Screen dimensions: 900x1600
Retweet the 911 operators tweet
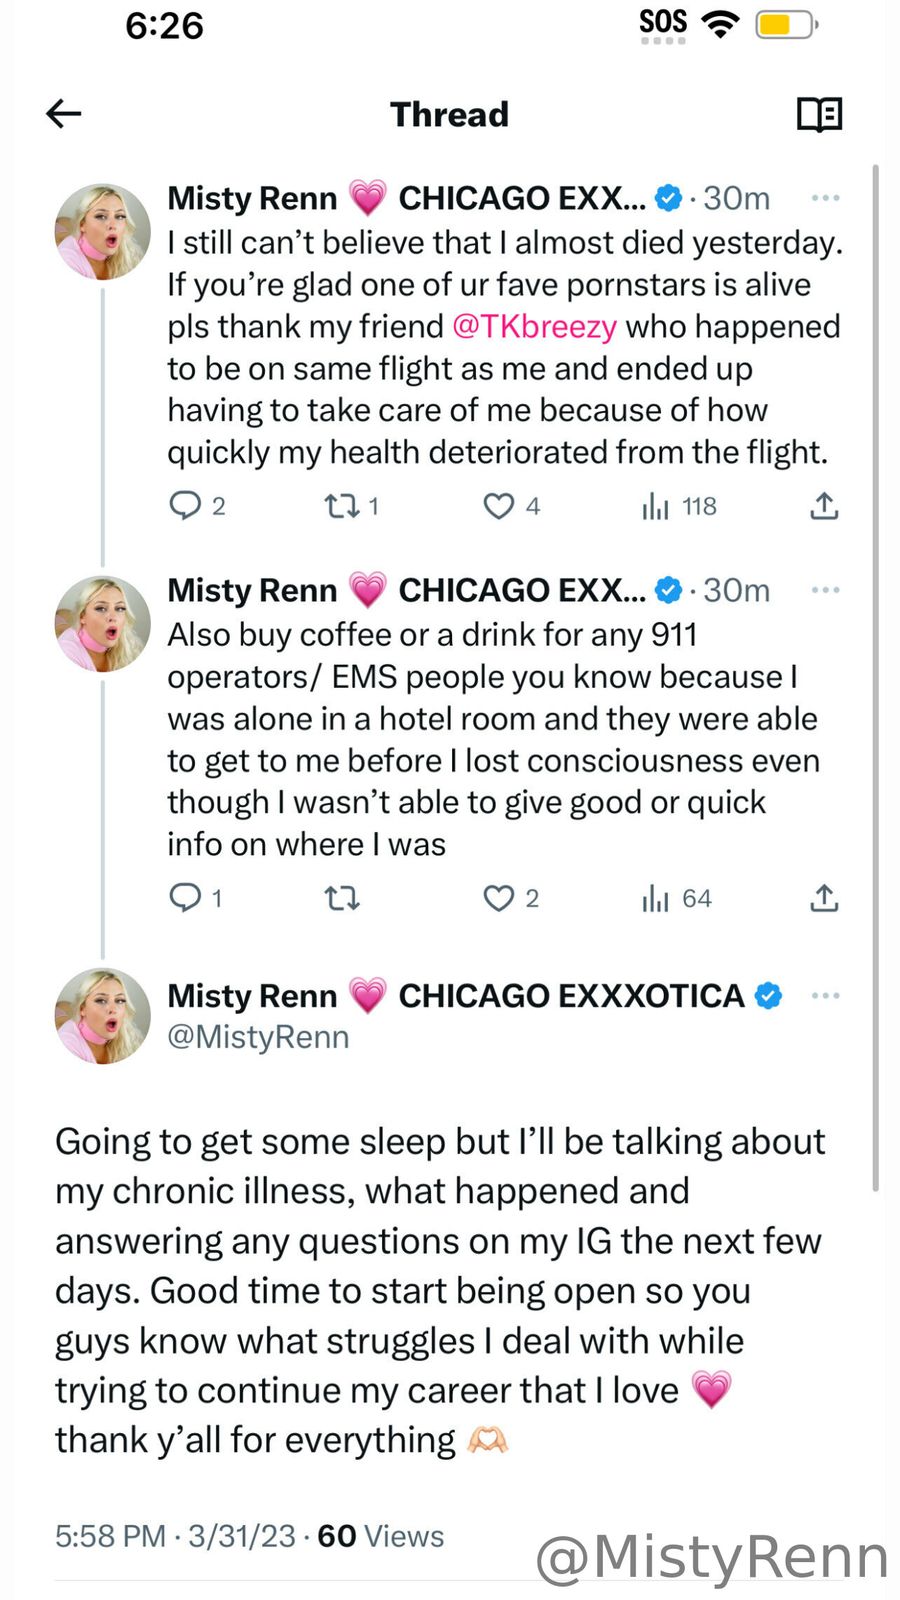(342, 898)
